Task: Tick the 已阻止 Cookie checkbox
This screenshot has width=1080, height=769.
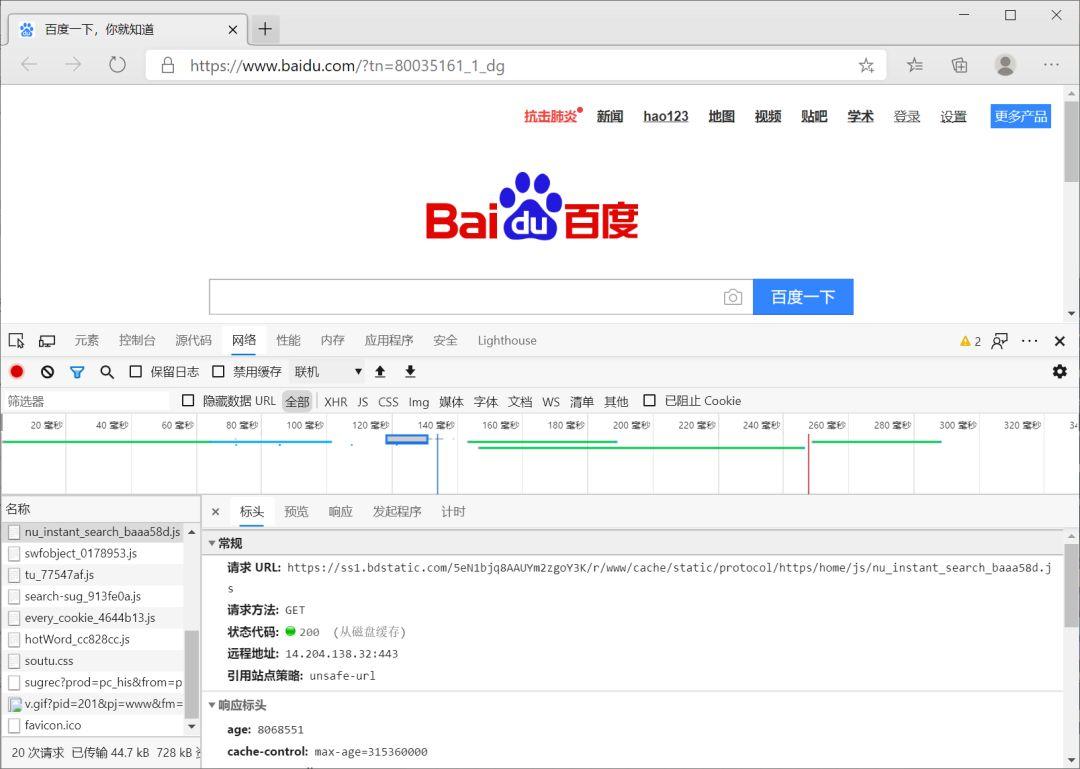Action: [649, 400]
